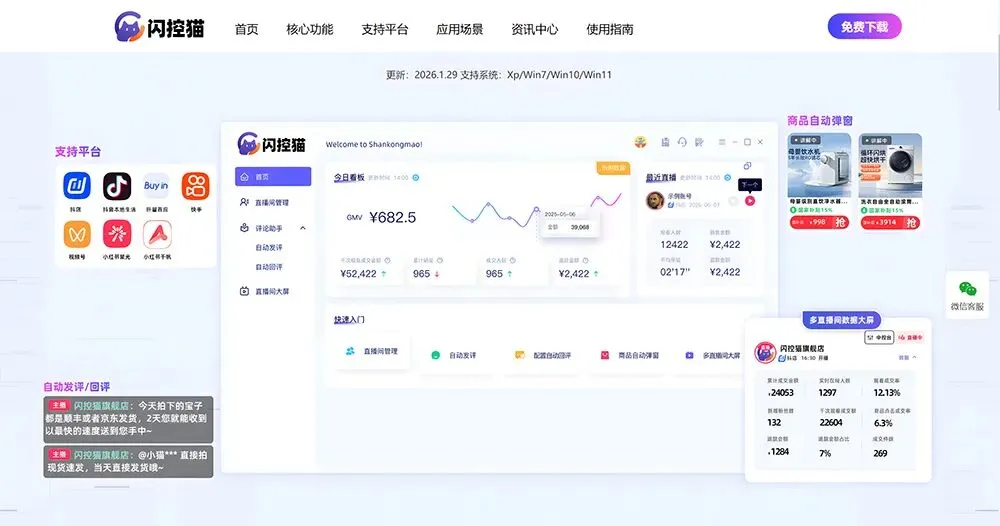This screenshot has height=526, width=1000.
Task: Click the red ¥998 抢 buy button
Action: click(819, 222)
